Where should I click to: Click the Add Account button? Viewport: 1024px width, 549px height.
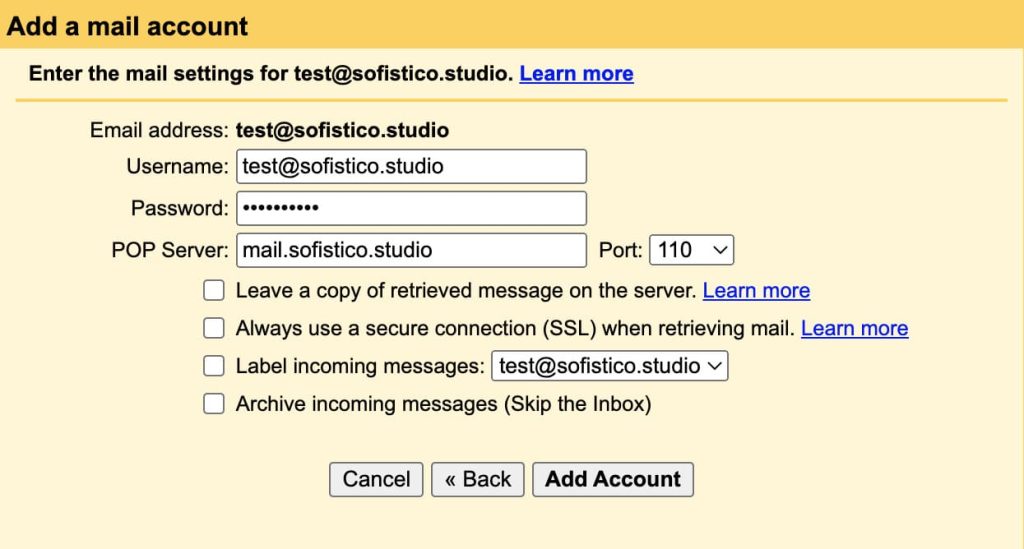tap(612, 479)
